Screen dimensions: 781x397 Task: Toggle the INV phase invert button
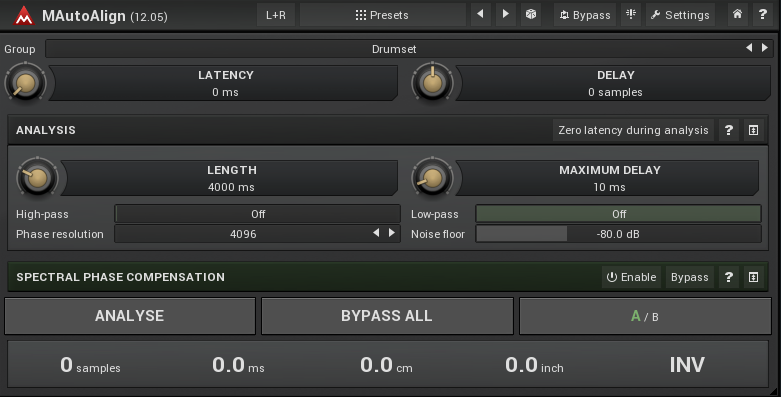pos(687,365)
